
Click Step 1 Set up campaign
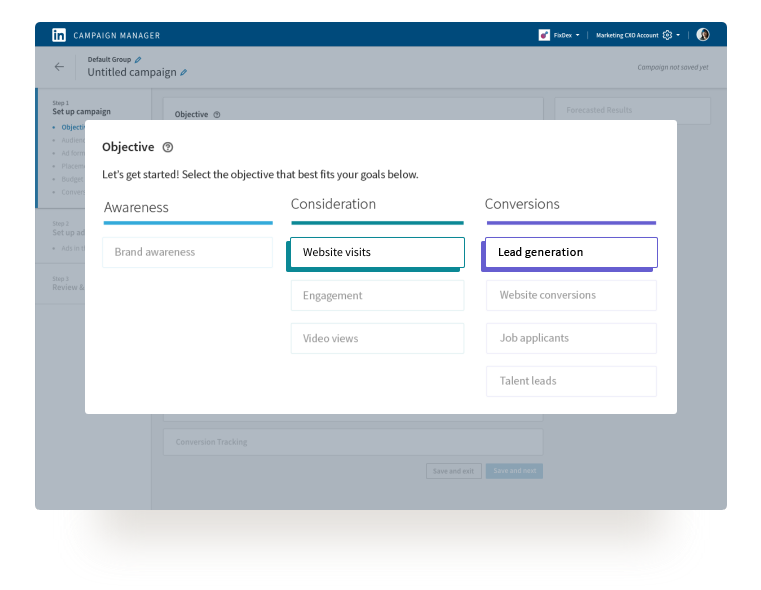coord(82,111)
